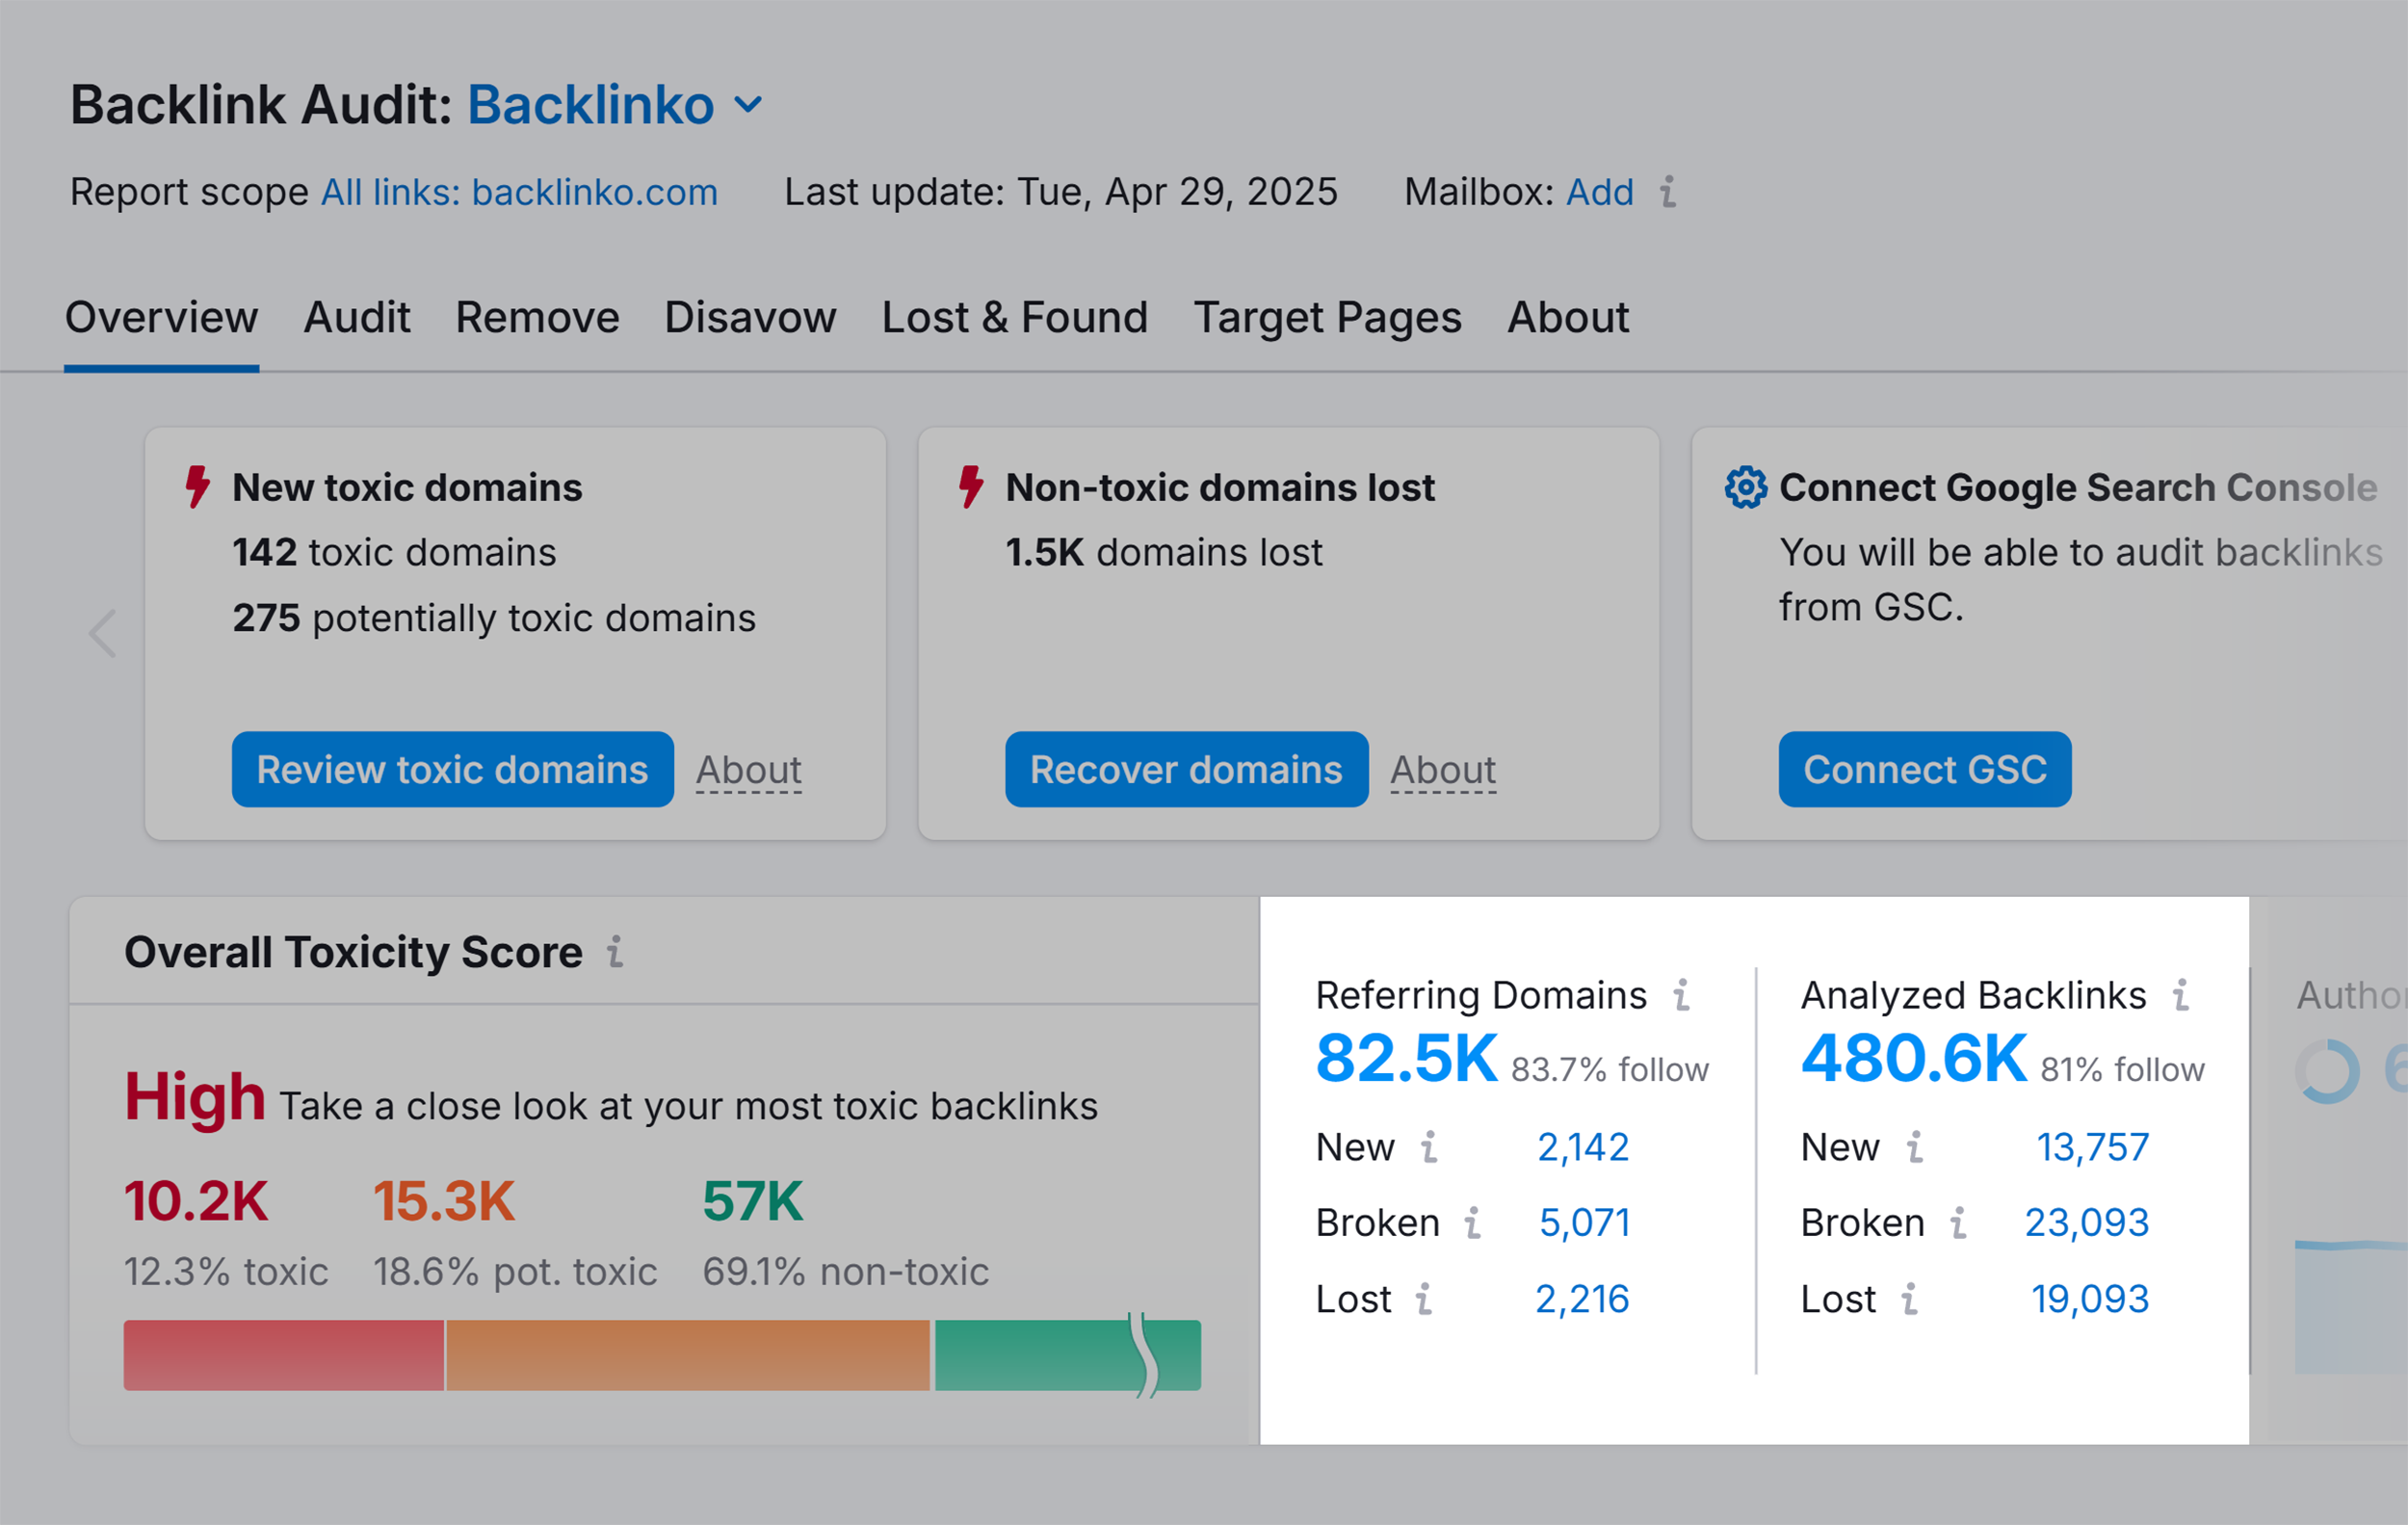The image size is (2408, 1525).
Task: Switch to the Audit tab
Action: click(357, 317)
